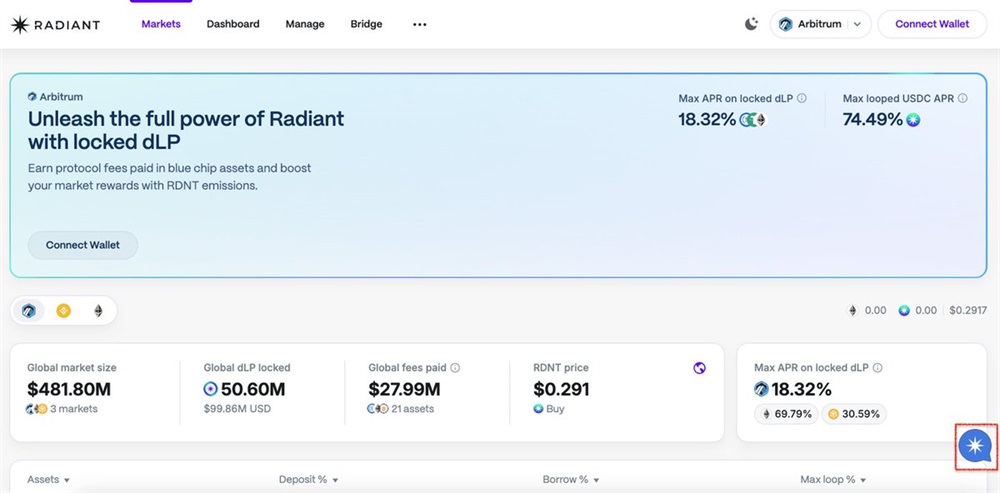Sort by Deposit % column

click(308, 480)
